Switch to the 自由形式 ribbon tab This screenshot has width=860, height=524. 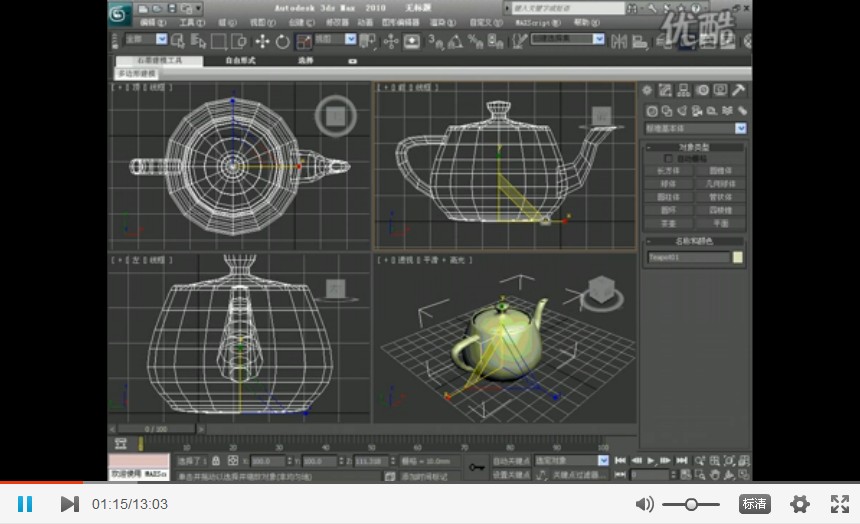point(240,61)
